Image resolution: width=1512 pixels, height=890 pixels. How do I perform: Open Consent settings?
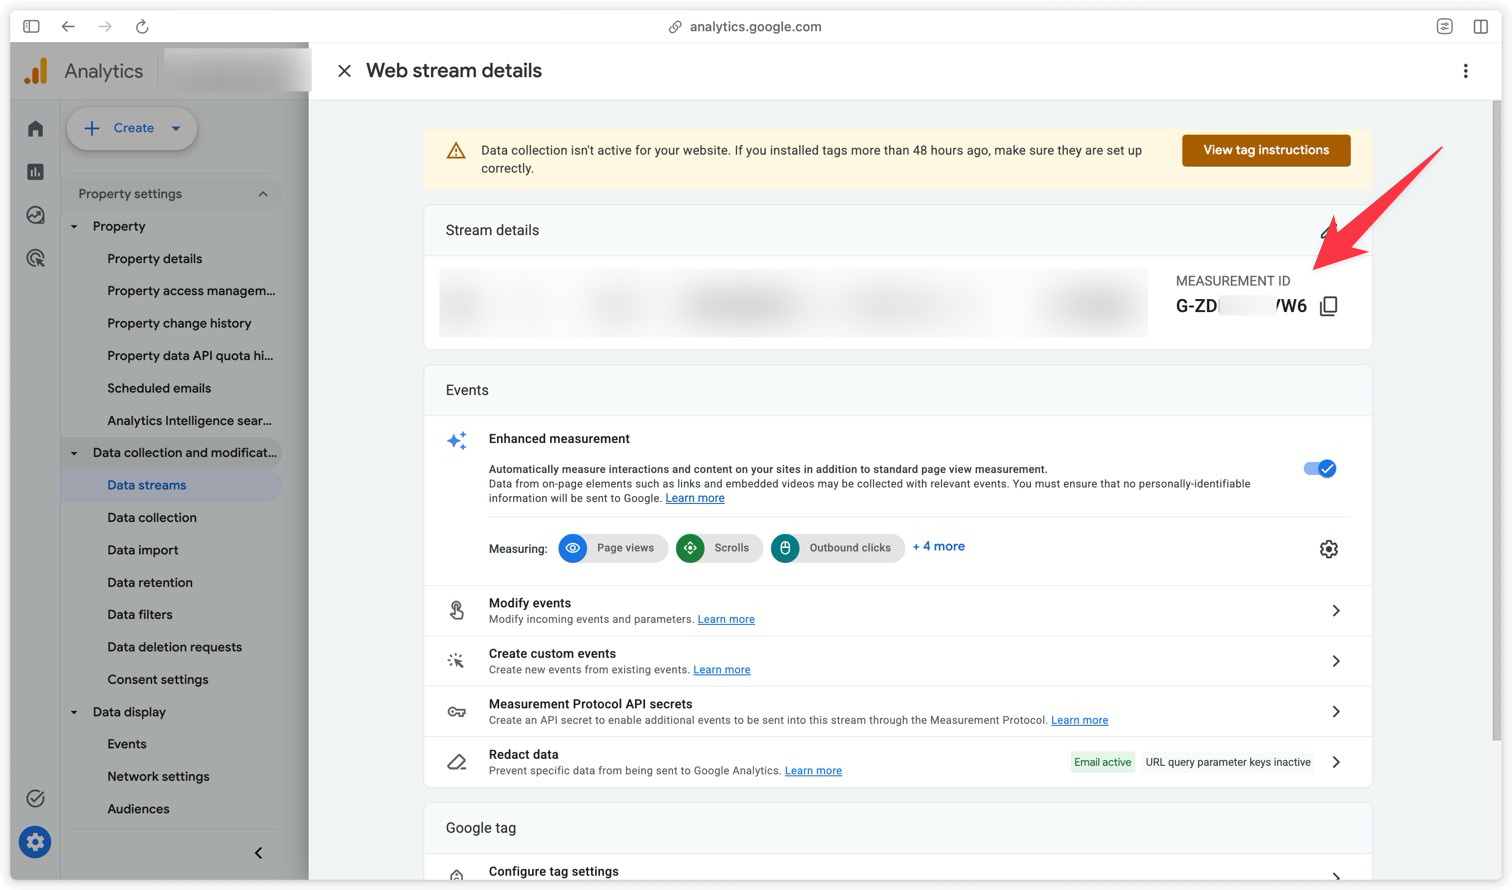pos(158,680)
